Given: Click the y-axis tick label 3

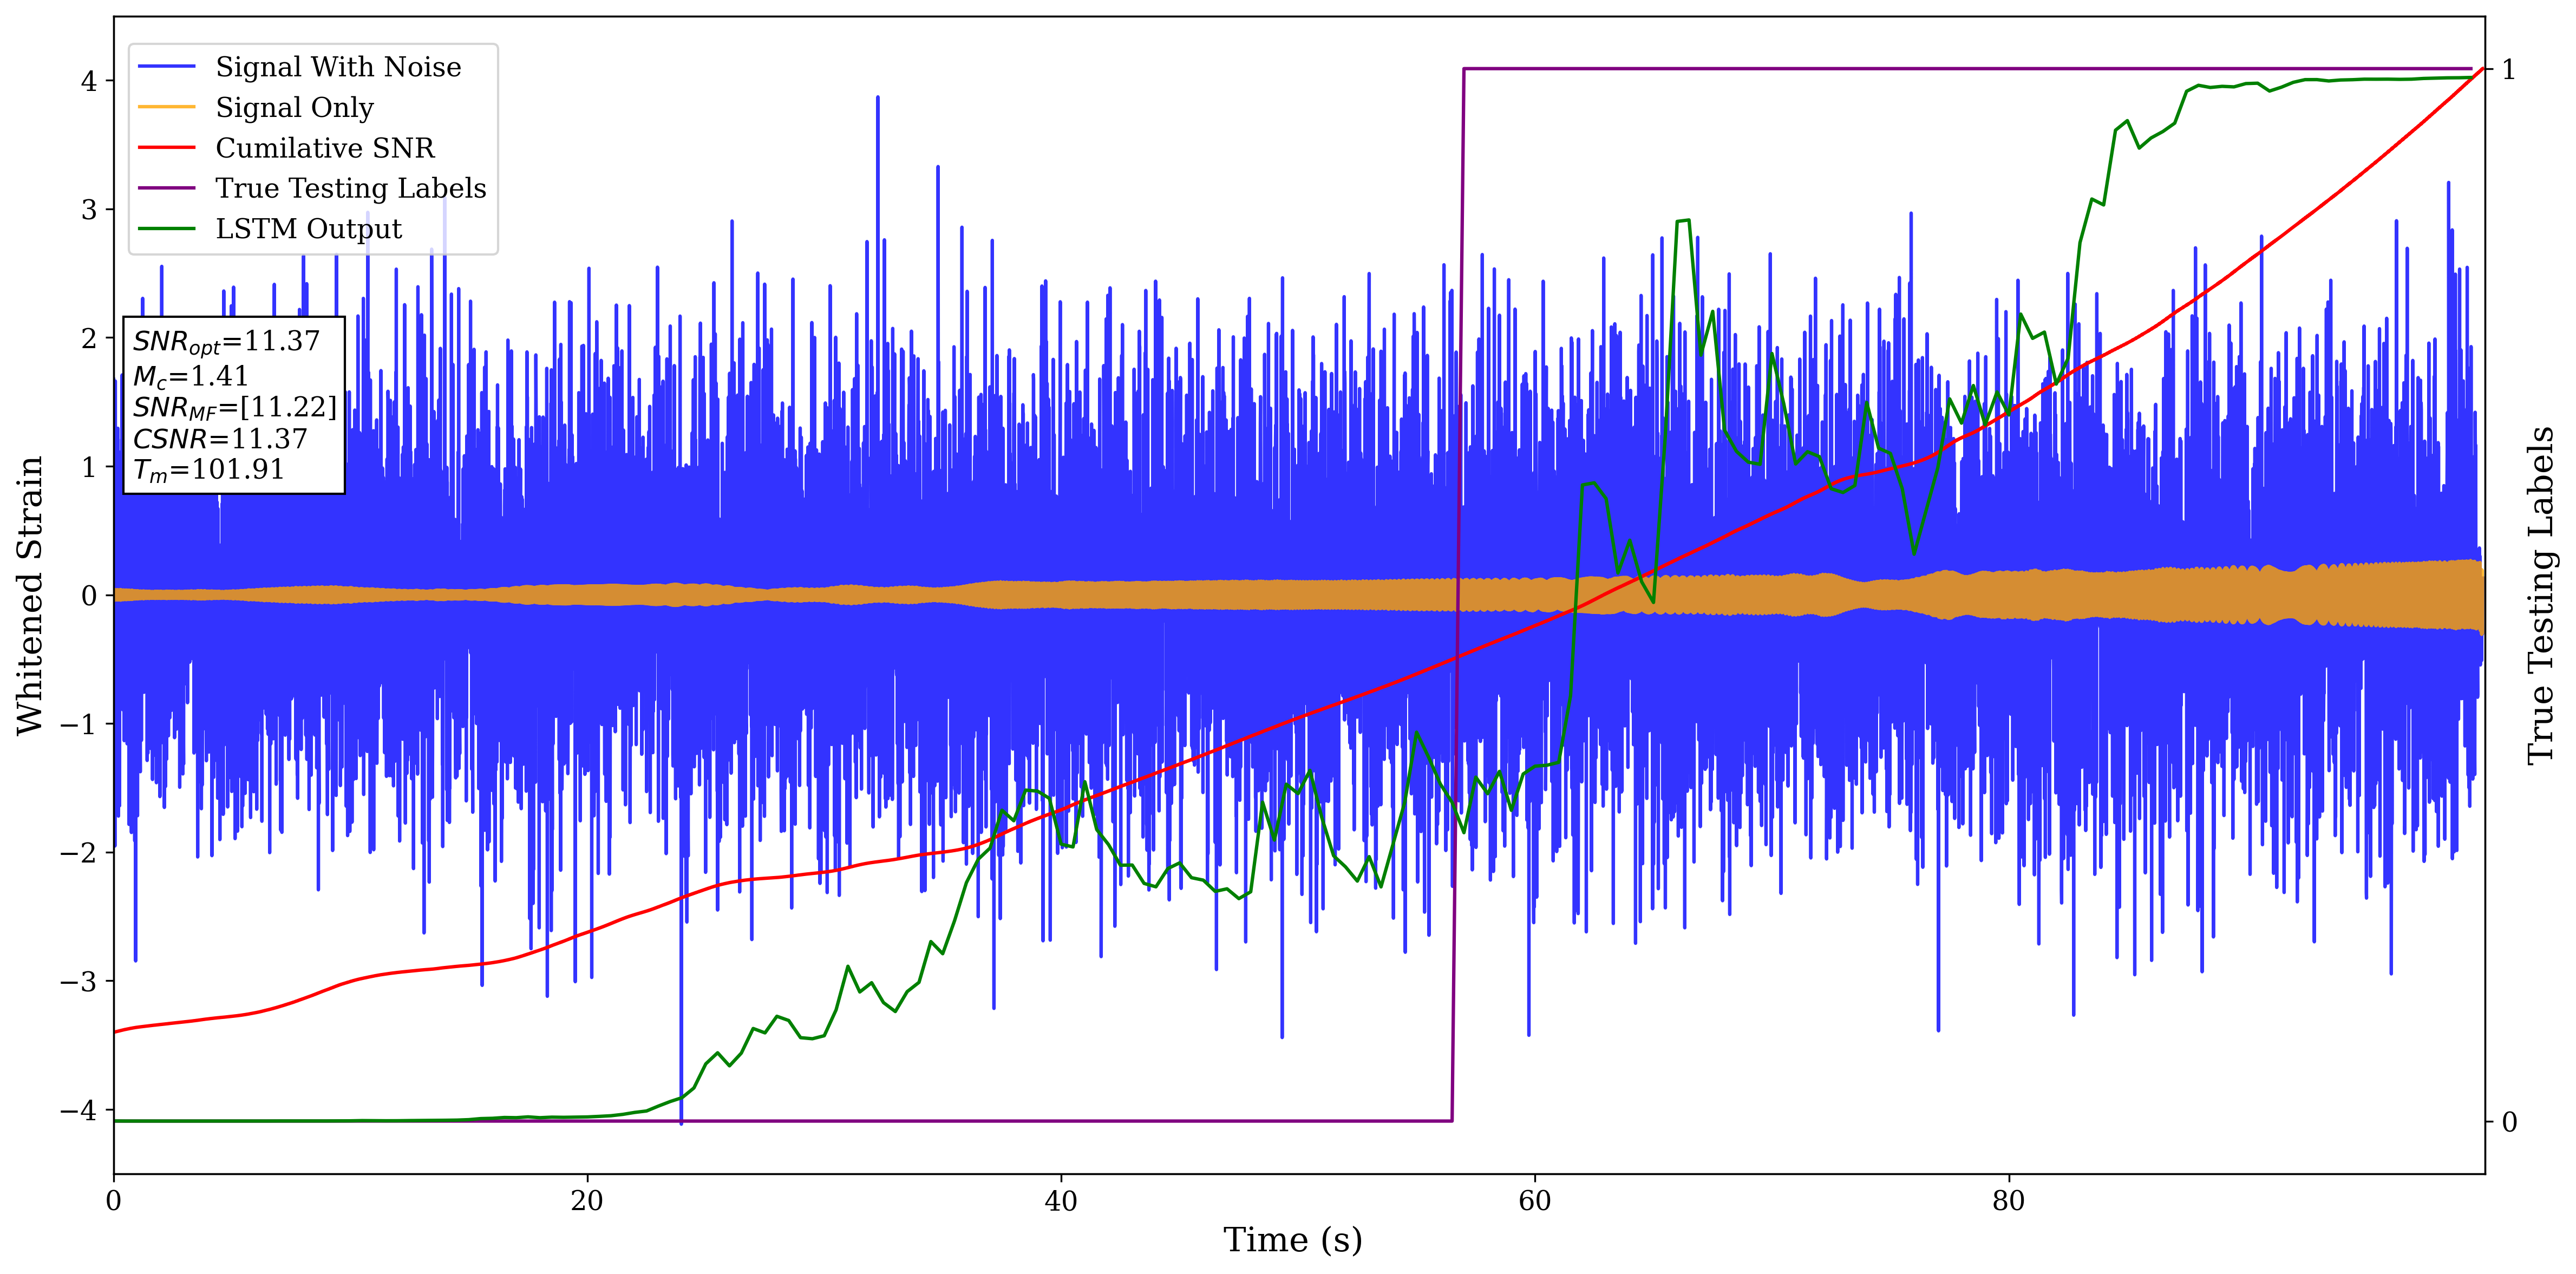Looking at the screenshot, I should click(89, 209).
